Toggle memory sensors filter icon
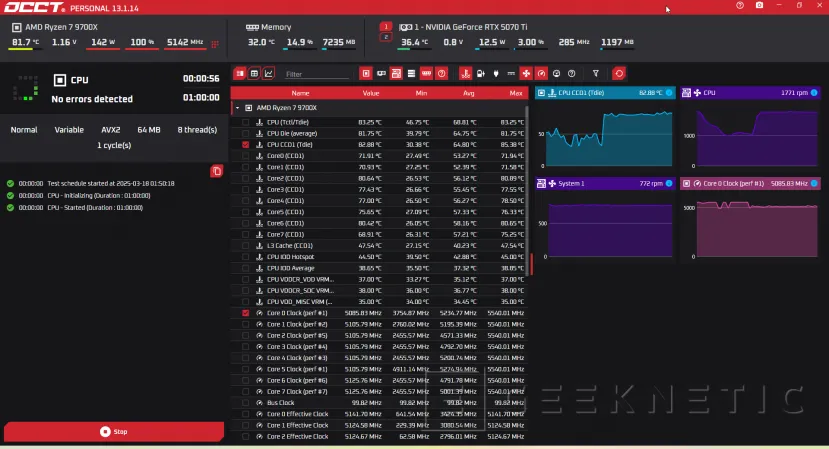Image resolution: width=829 pixels, height=449 pixels. coord(426,74)
